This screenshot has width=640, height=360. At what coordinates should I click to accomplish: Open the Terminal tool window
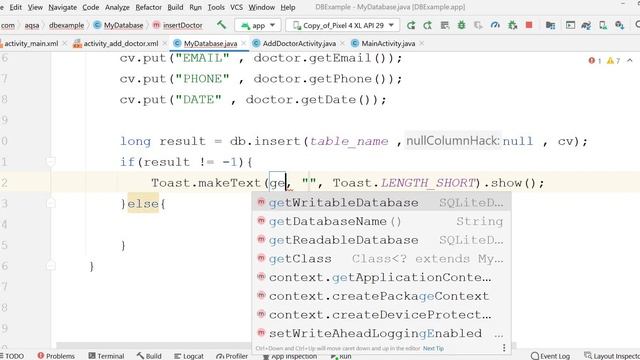pyautogui.click(x=106, y=356)
